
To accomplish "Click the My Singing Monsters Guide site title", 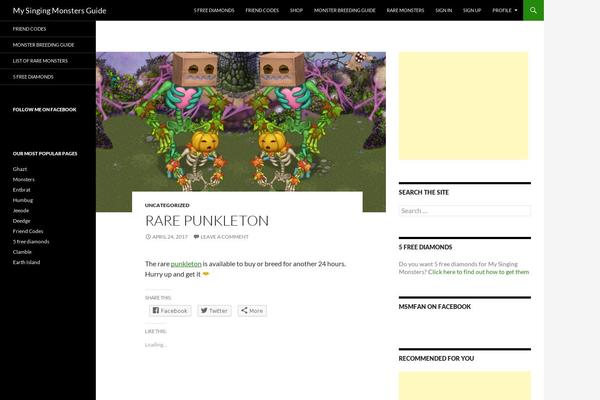I will click(59, 11).
